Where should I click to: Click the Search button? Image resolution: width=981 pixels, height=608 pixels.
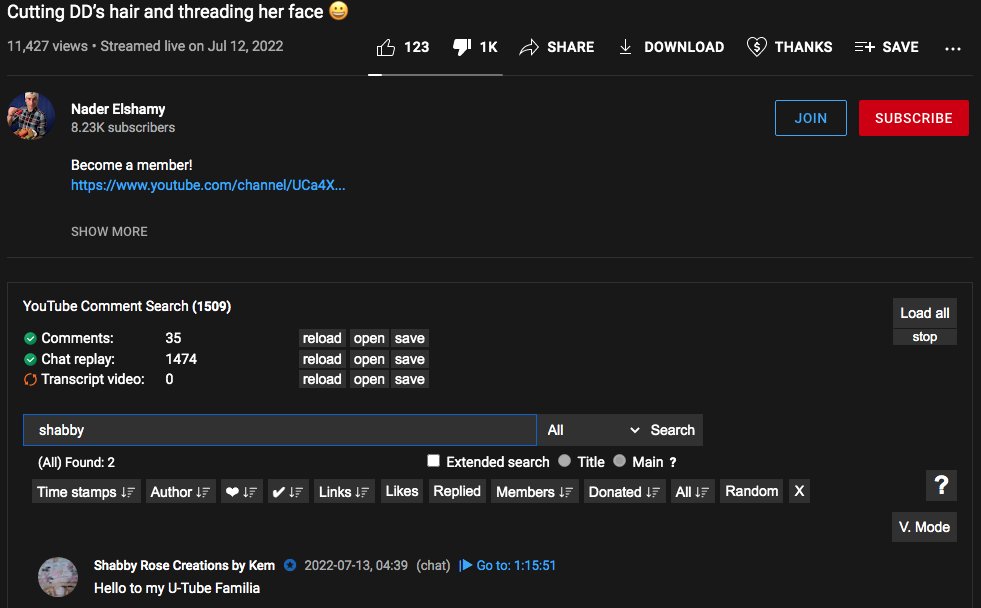673,430
